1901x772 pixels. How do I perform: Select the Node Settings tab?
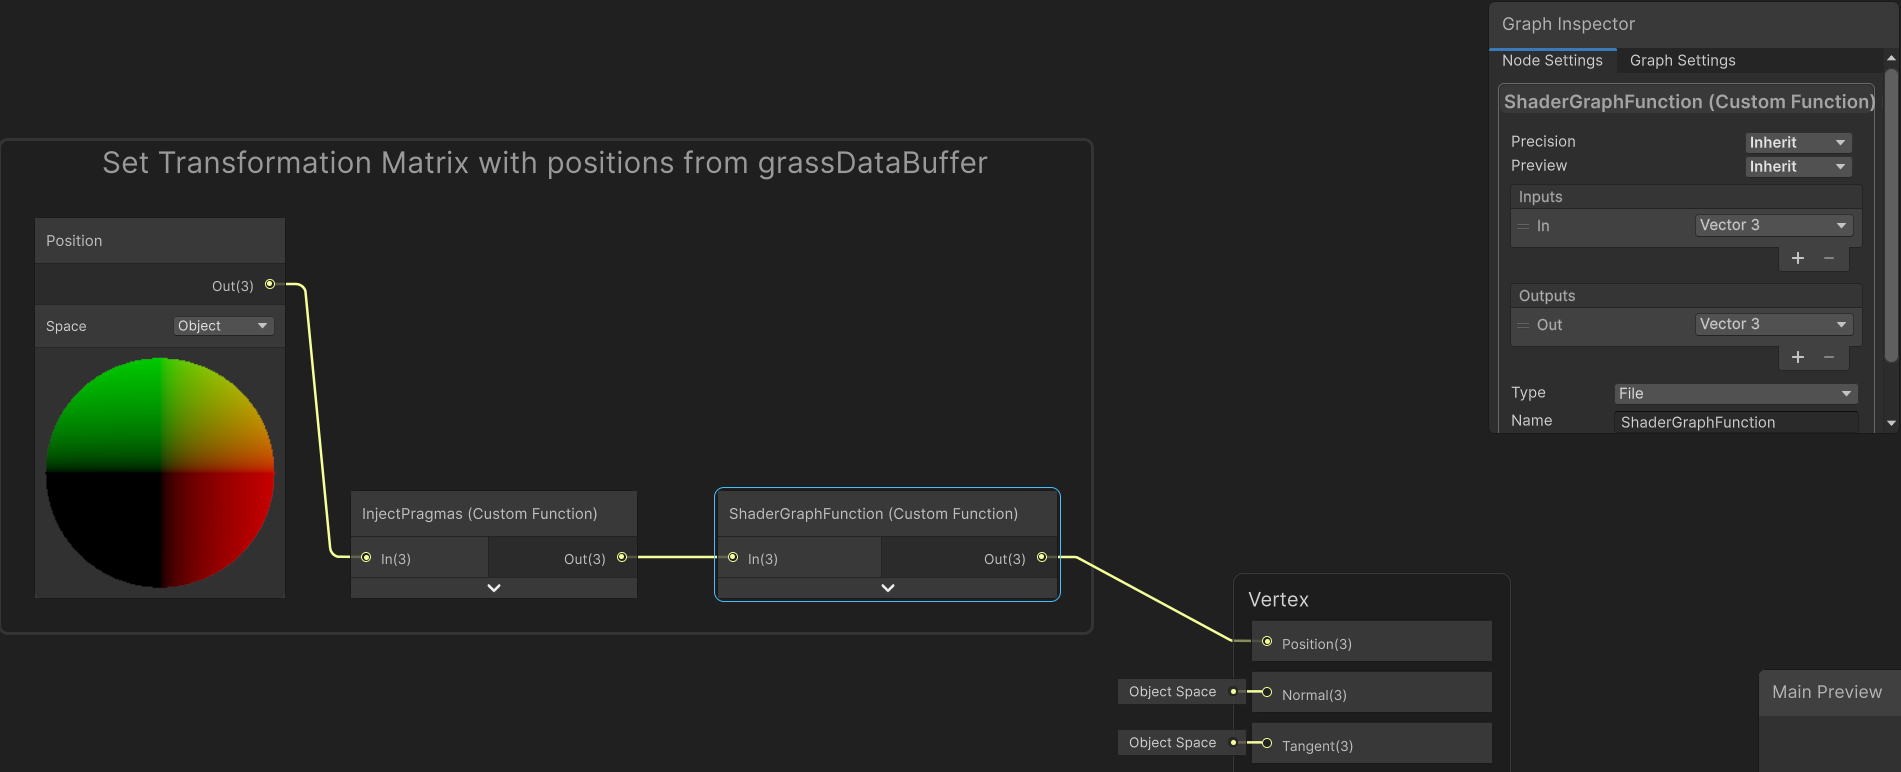pyautogui.click(x=1552, y=61)
